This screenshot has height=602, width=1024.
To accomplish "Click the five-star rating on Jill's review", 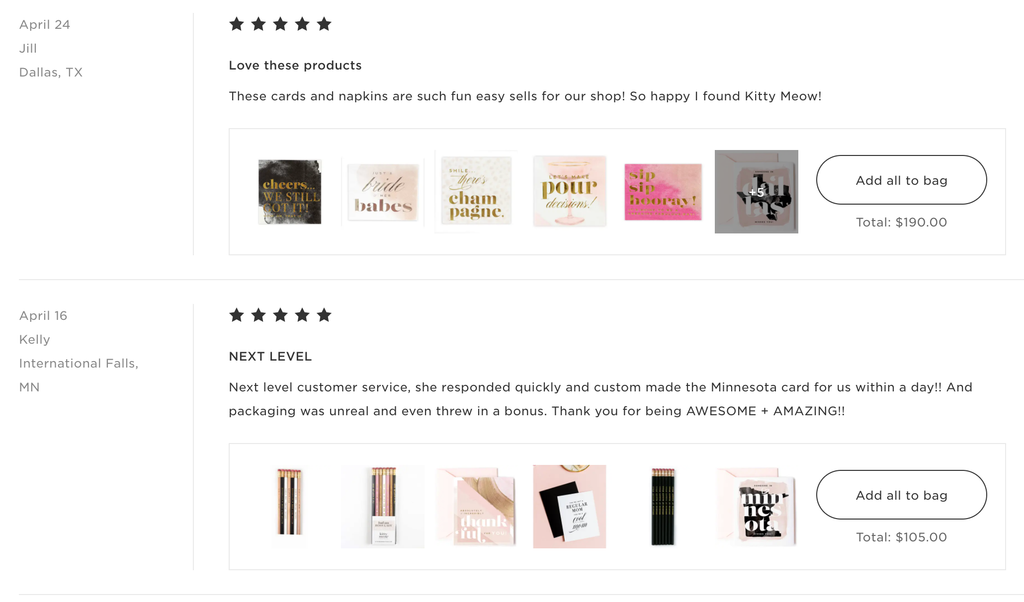I will pyautogui.click(x=280, y=24).
